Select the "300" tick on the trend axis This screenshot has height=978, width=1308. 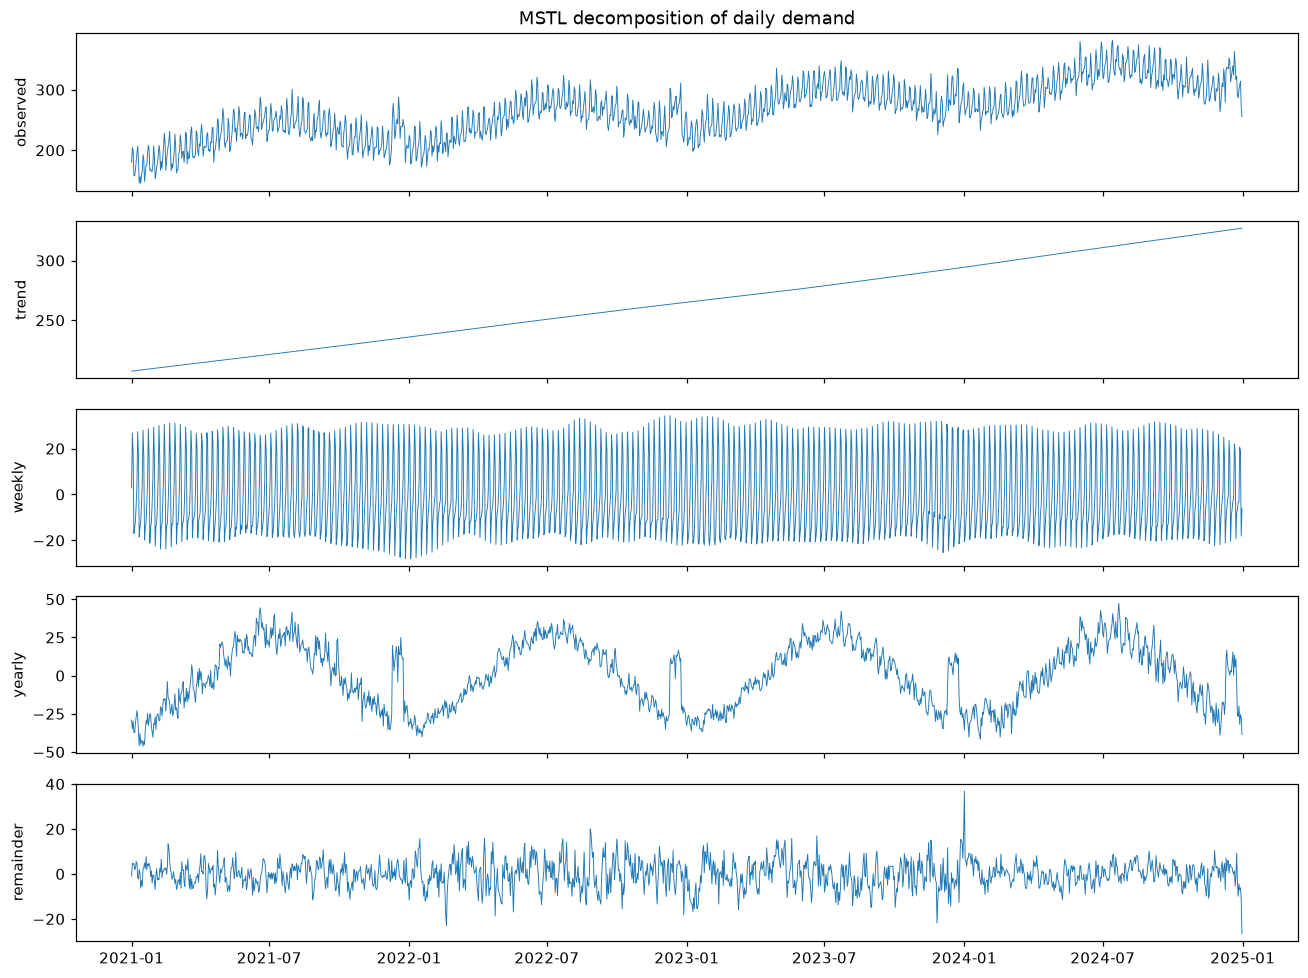click(x=52, y=262)
